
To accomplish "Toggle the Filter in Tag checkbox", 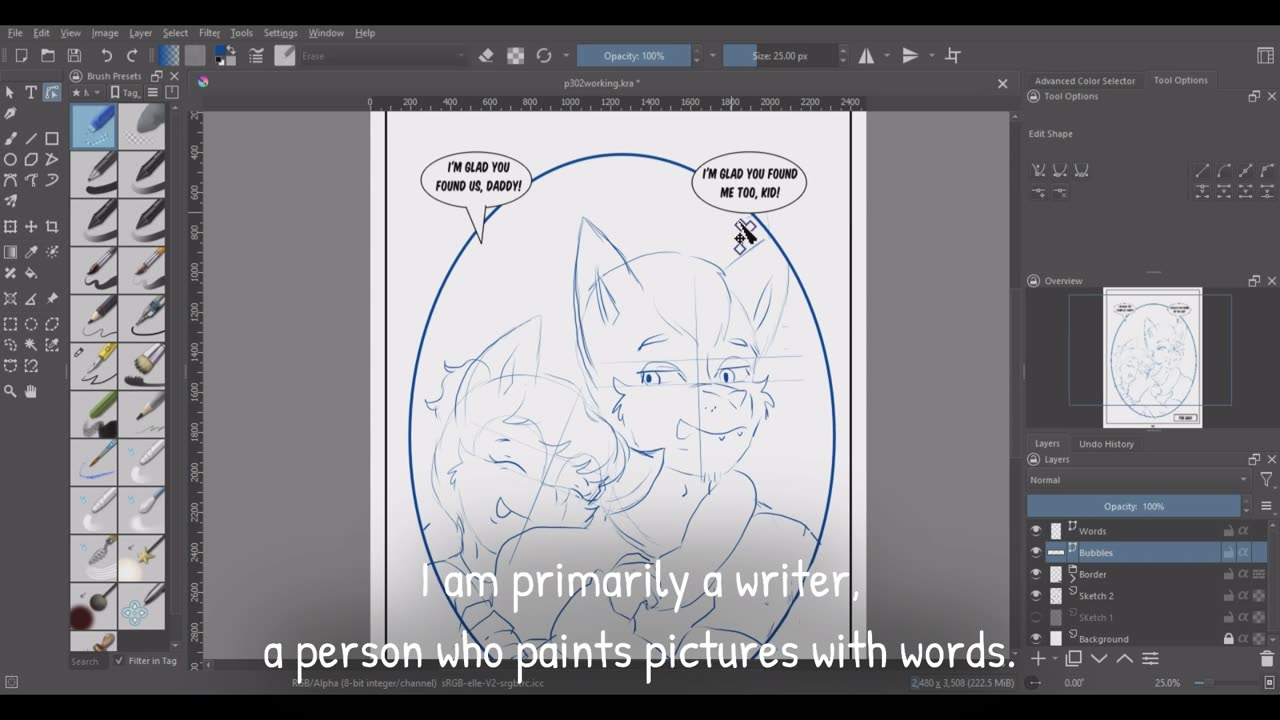I will [120, 661].
